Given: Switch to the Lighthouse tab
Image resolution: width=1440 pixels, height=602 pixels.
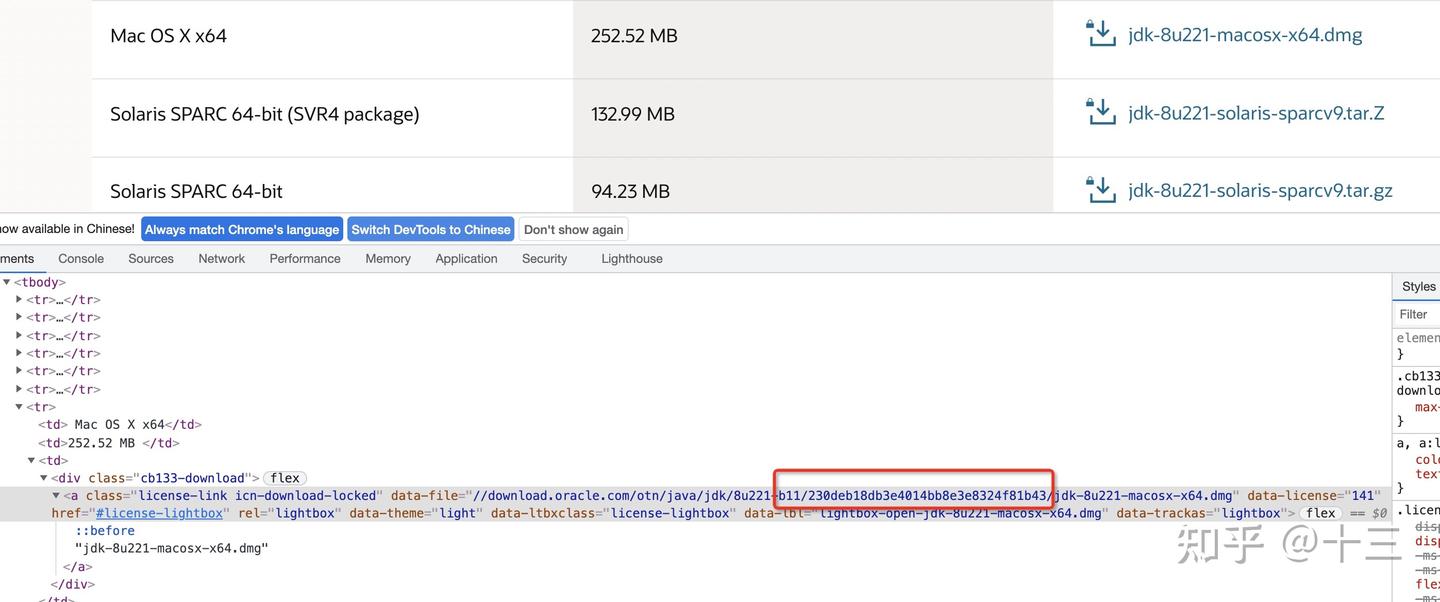Looking at the screenshot, I should point(632,258).
